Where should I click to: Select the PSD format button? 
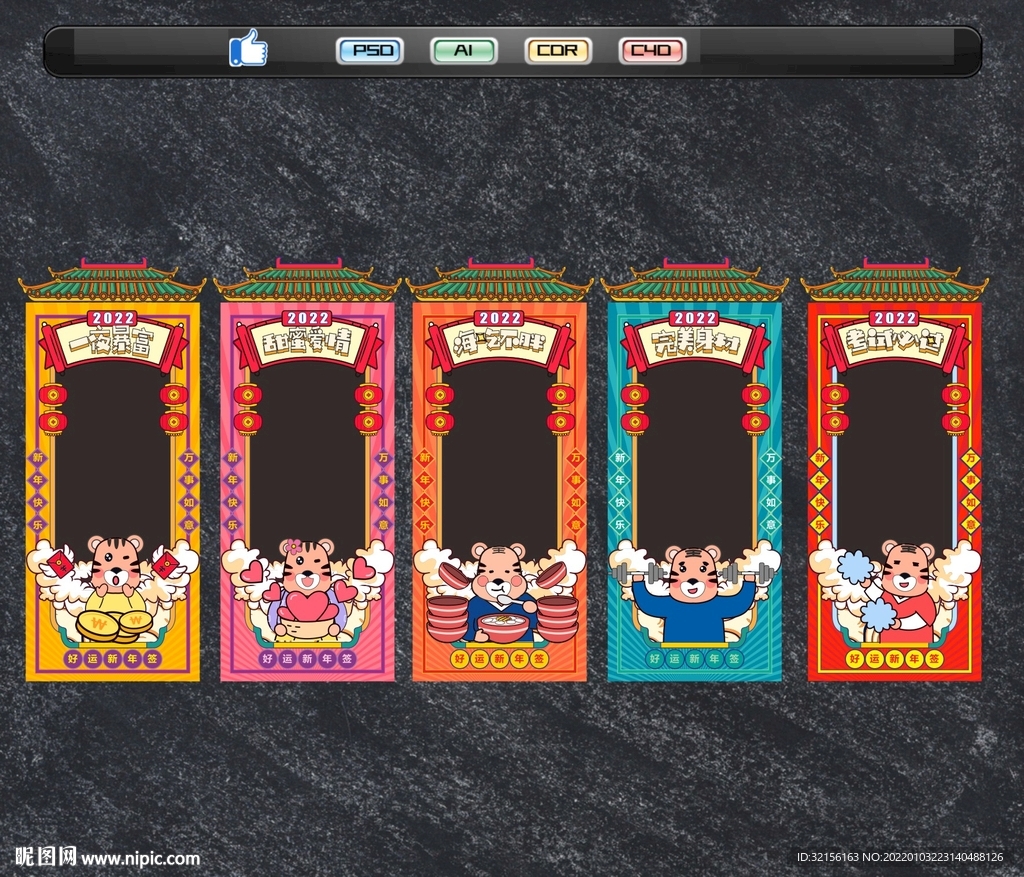370,50
